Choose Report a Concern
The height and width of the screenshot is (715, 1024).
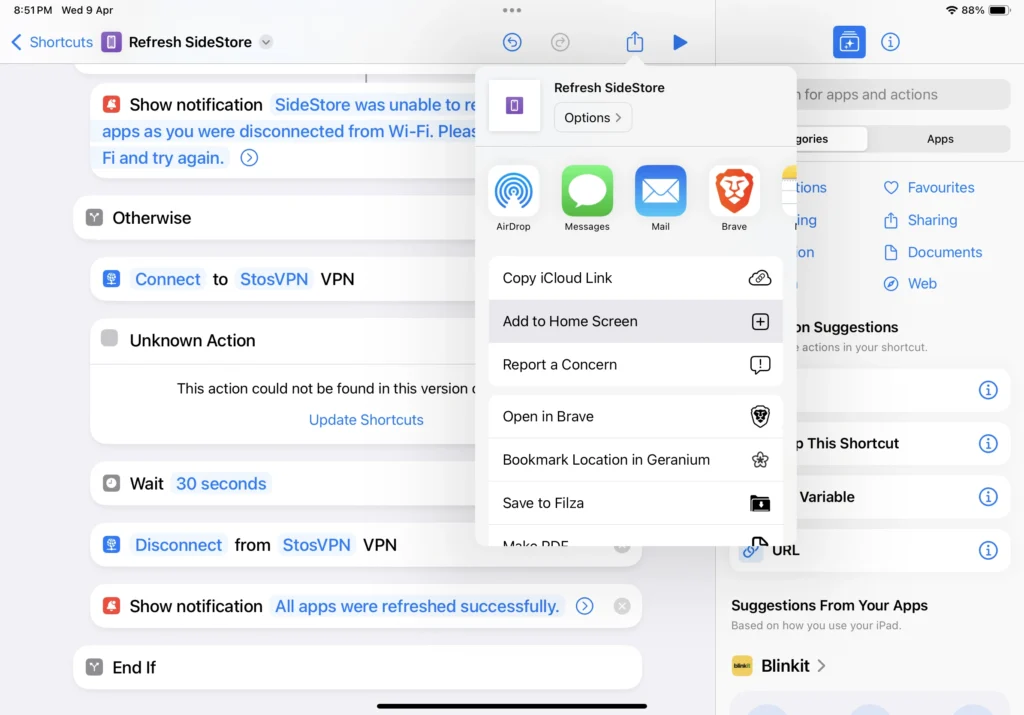[635, 364]
